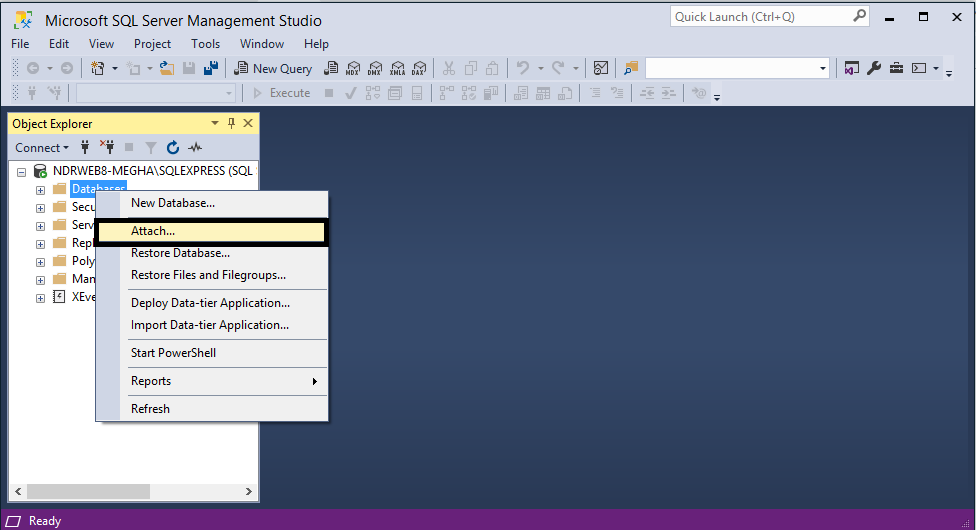Click the DAX query icon
This screenshot has height=530, width=976.
pos(420,69)
